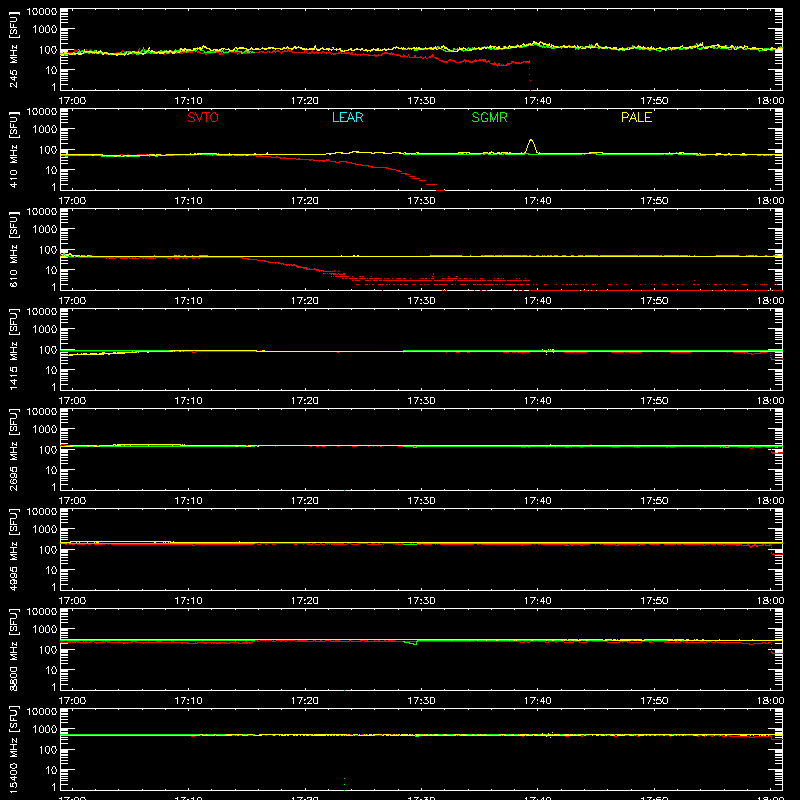The width and height of the screenshot is (800, 800).
Task: Select the 15400 MHz [SFU] axis title
Action: pos(13,749)
